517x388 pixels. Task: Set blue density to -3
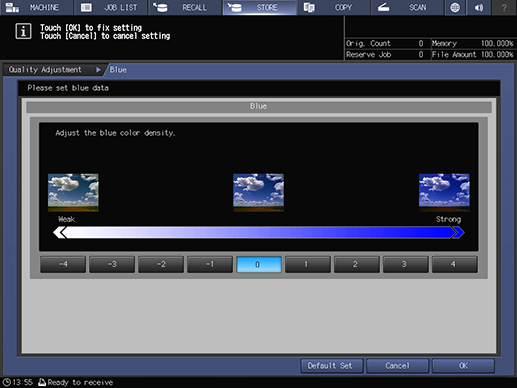coord(112,264)
